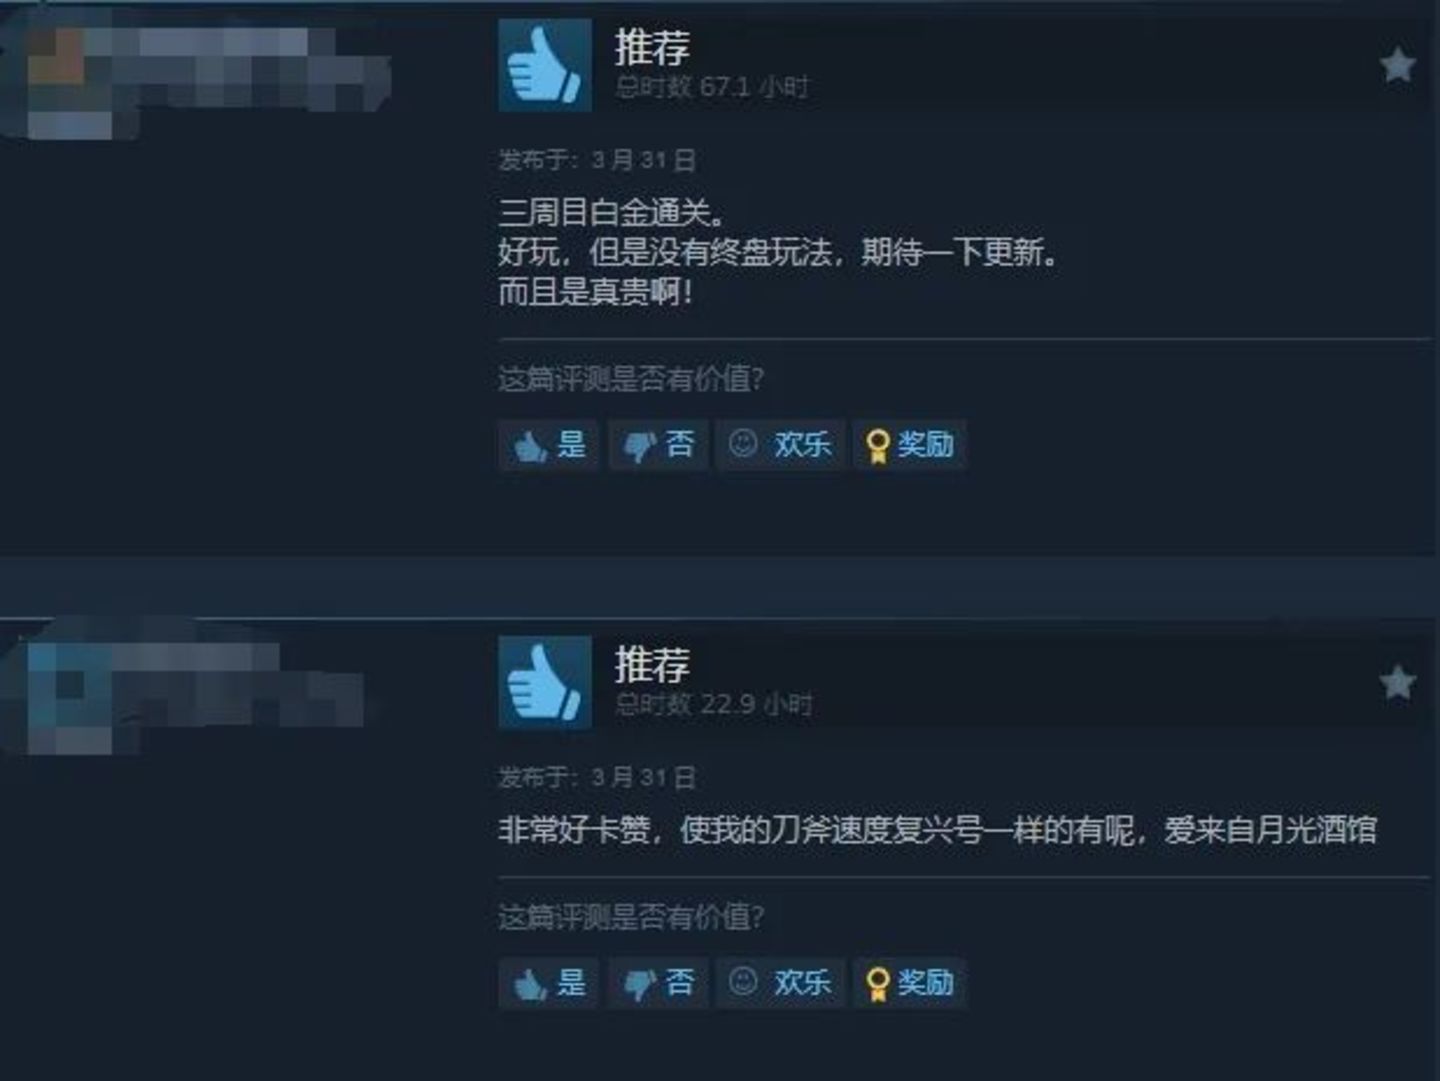Vote 否 (not helpful) on the 22.9-hour review
The height and width of the screenshot is (1081, 1440).
tap(658, 982)
